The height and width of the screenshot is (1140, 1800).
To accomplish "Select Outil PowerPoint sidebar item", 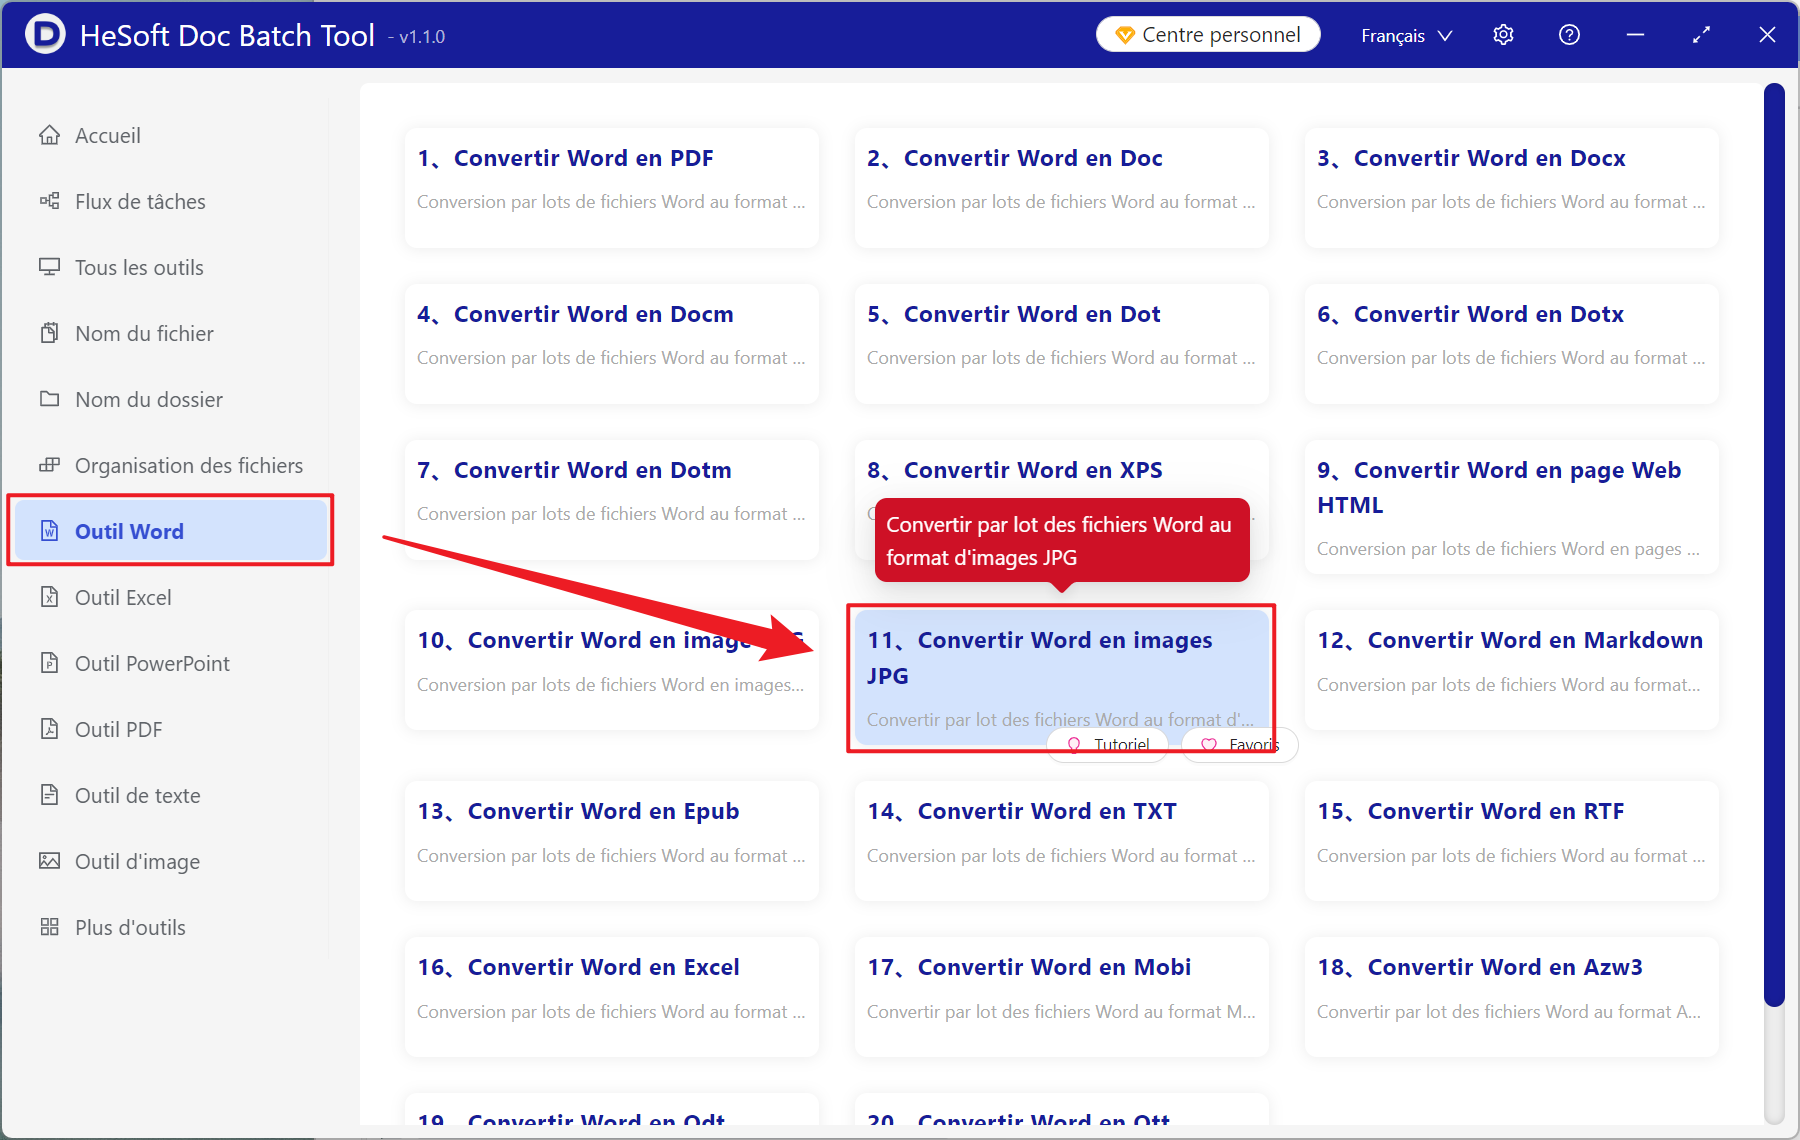I will coord(170,663).
